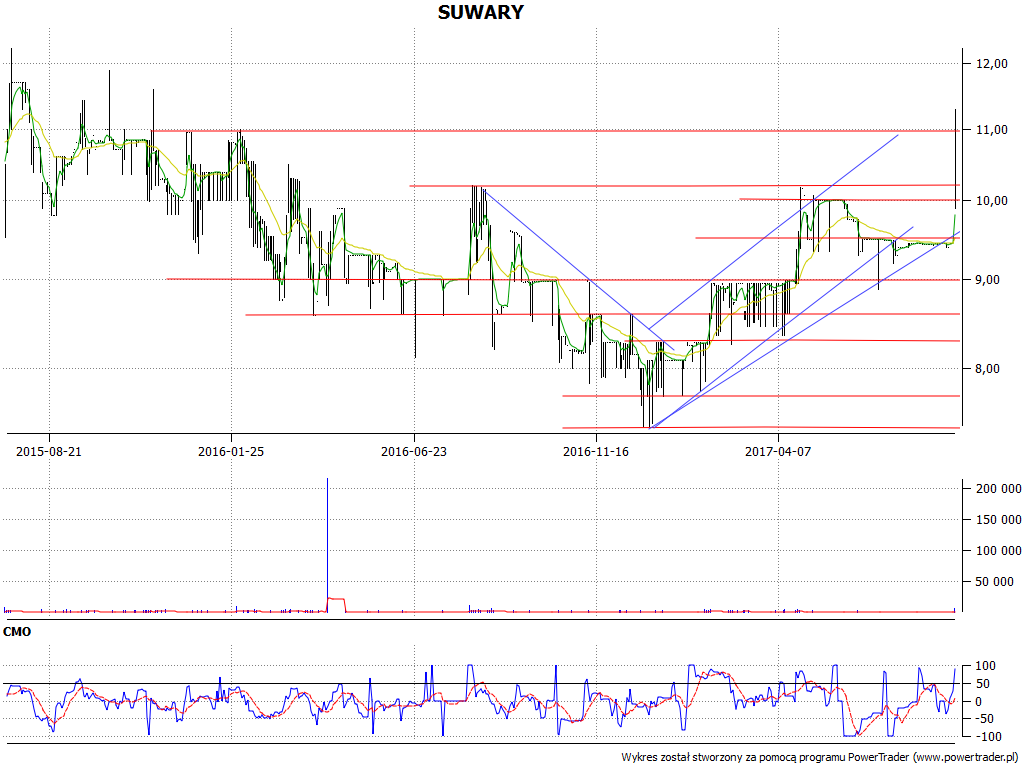This screenshot has height=768, width=1024.
Task: Select the 50 000 volume axis label
Action: 995,581
